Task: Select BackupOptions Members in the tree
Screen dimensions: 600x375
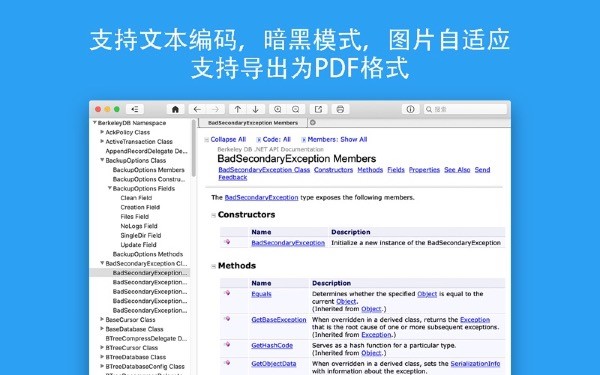Action: [148, 170]
